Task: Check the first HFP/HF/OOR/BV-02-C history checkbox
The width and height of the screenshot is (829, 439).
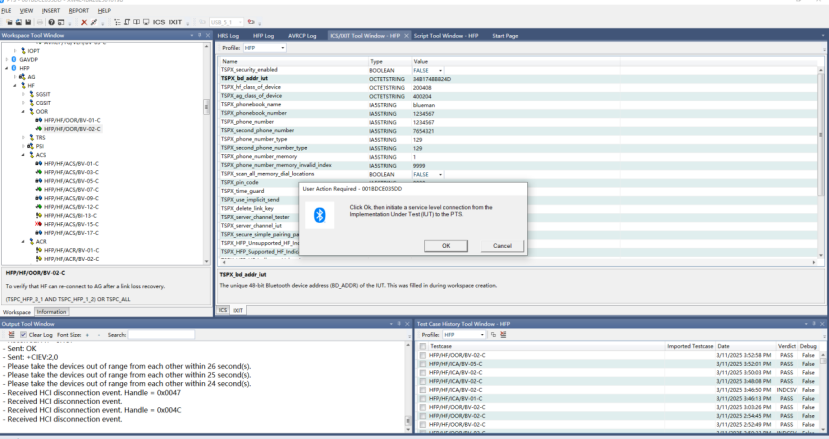Action: click(x=423, y=355)
